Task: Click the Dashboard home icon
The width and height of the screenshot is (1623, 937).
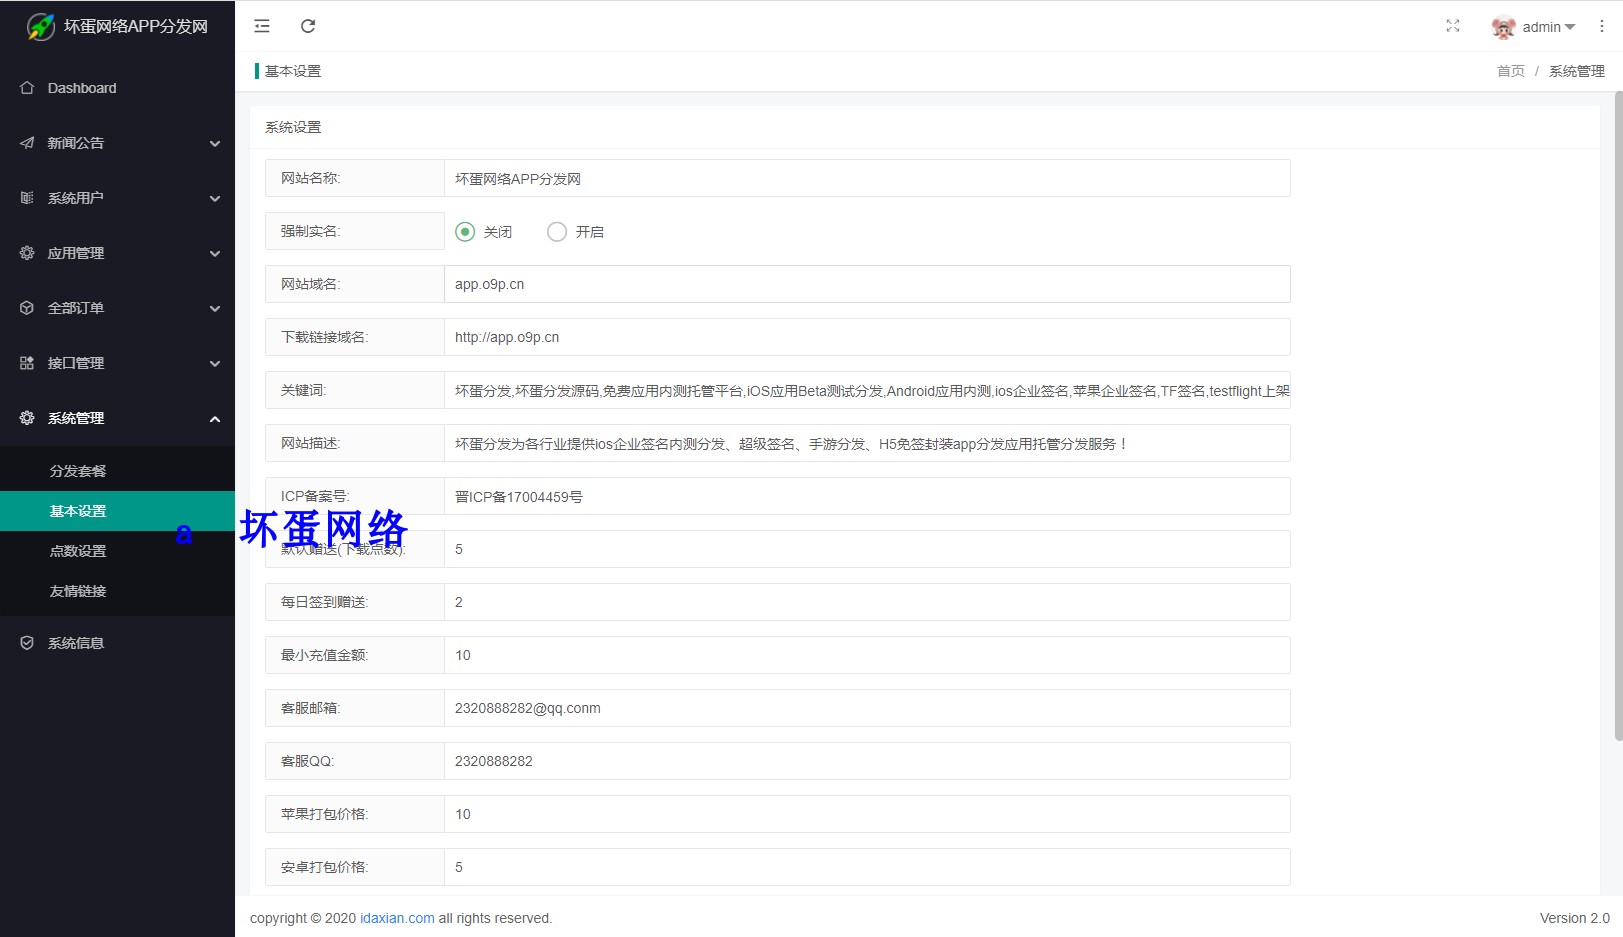Action: click(27, 88)
